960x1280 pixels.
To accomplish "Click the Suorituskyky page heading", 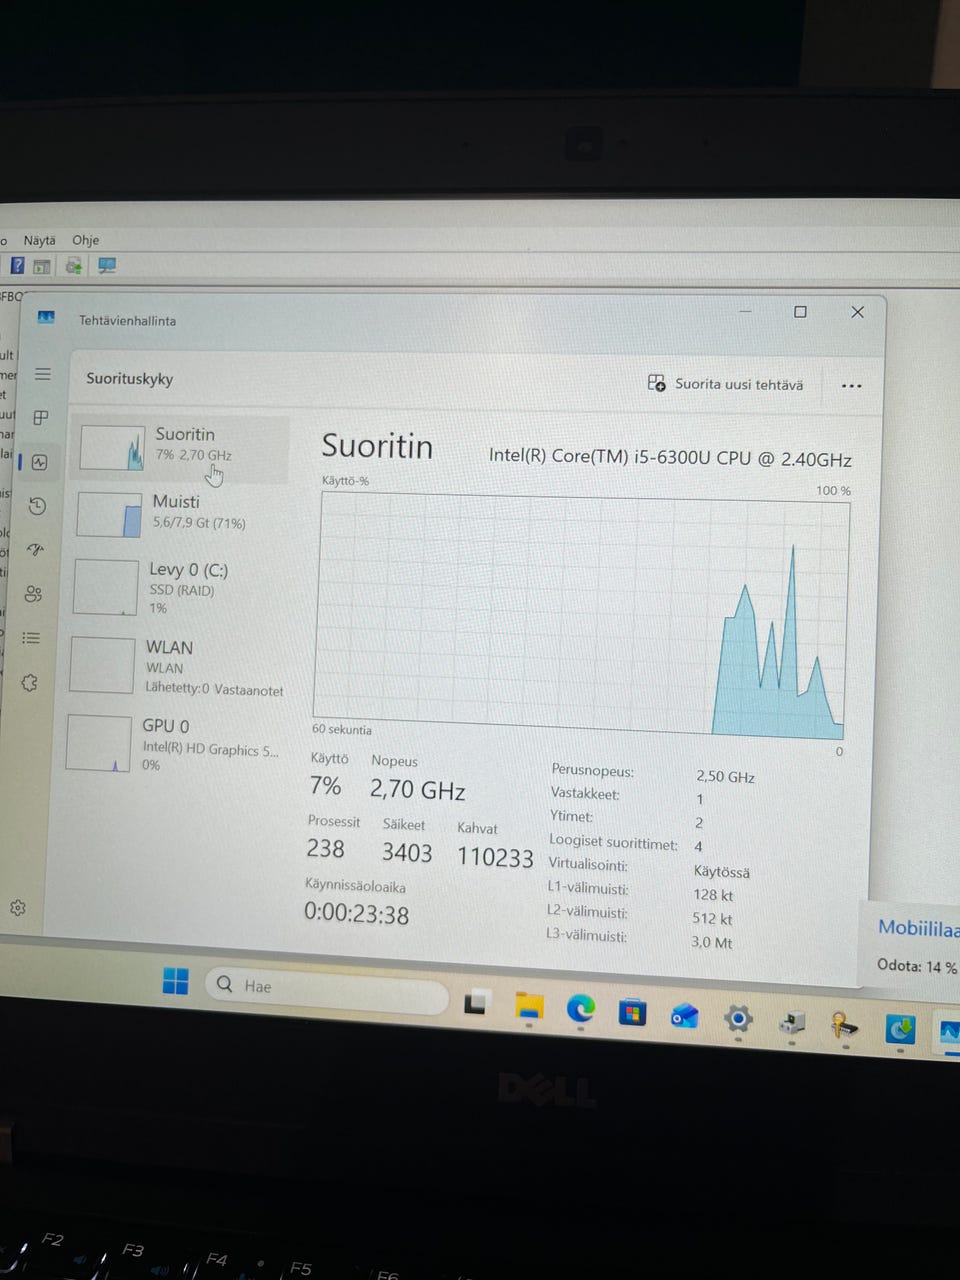I will 129,378.
